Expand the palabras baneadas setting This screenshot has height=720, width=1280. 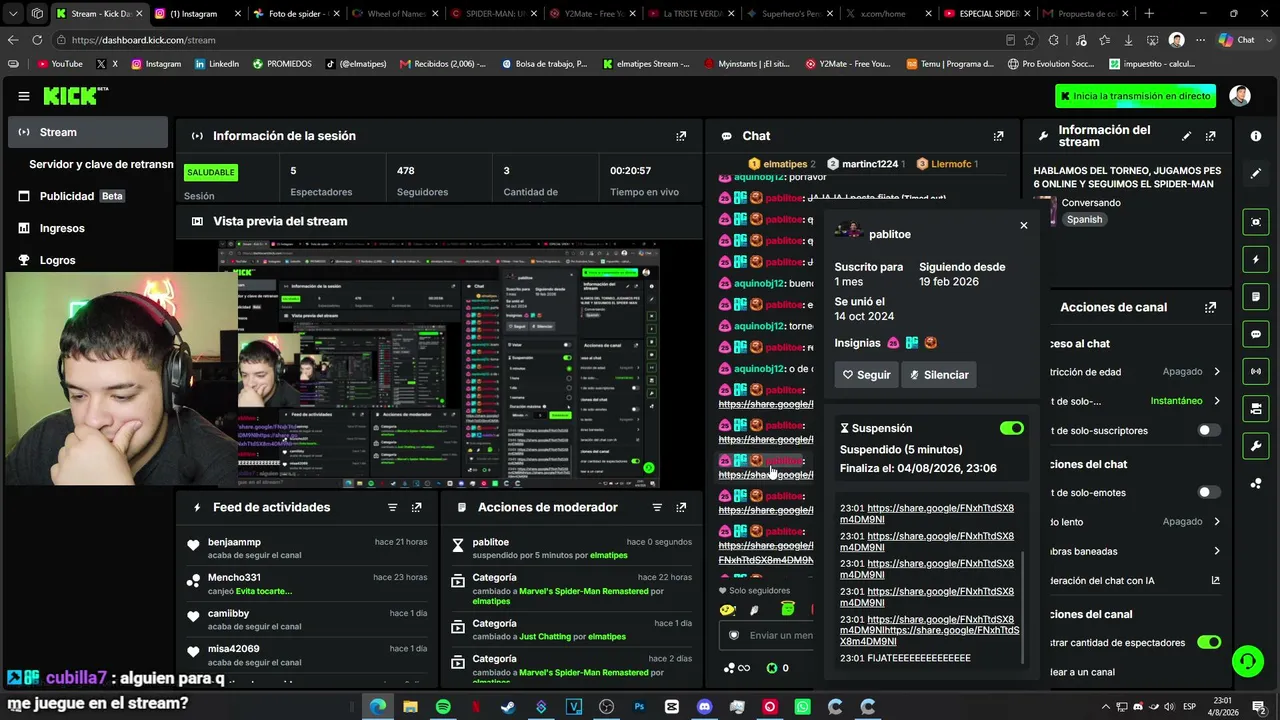pos(1217,551)
